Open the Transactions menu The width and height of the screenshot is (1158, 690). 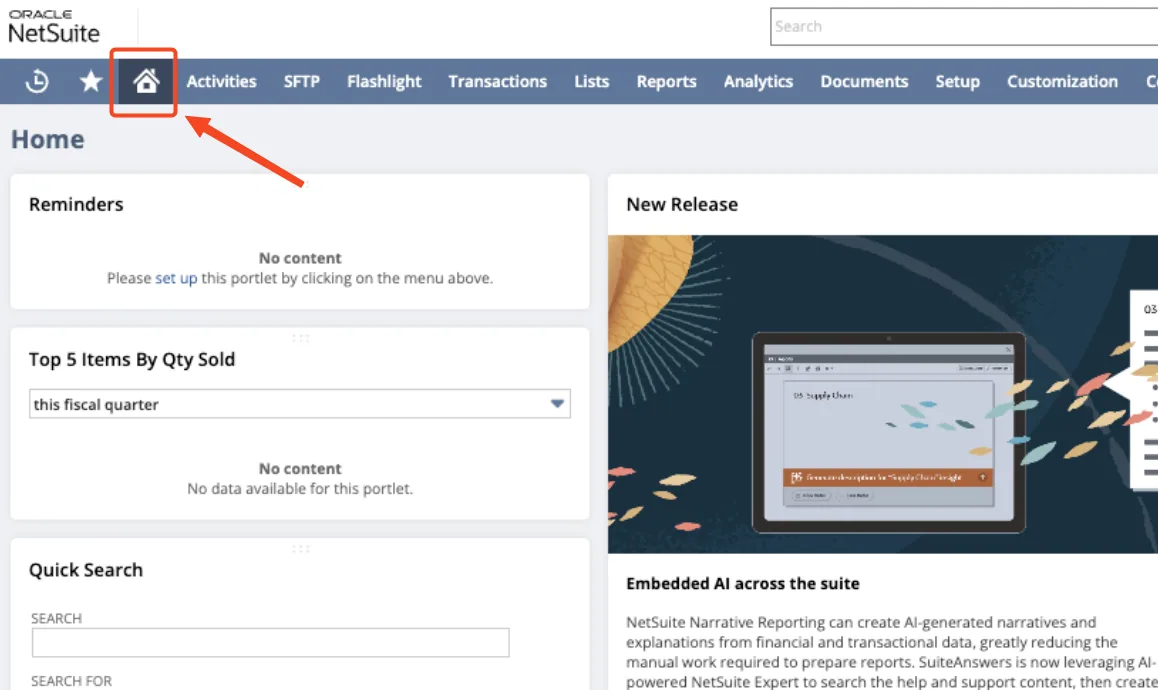point(497,81)
